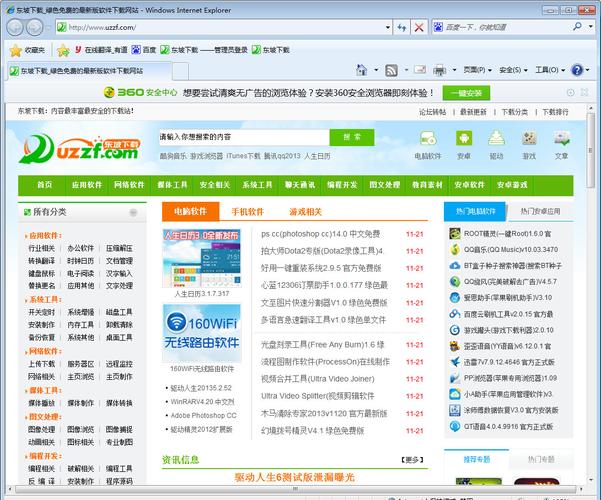Click the horizontal scrollbar thumb

coord(296,489)
